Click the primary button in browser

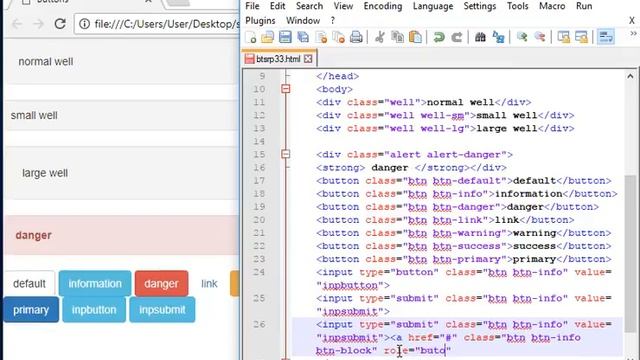point(31,310)
